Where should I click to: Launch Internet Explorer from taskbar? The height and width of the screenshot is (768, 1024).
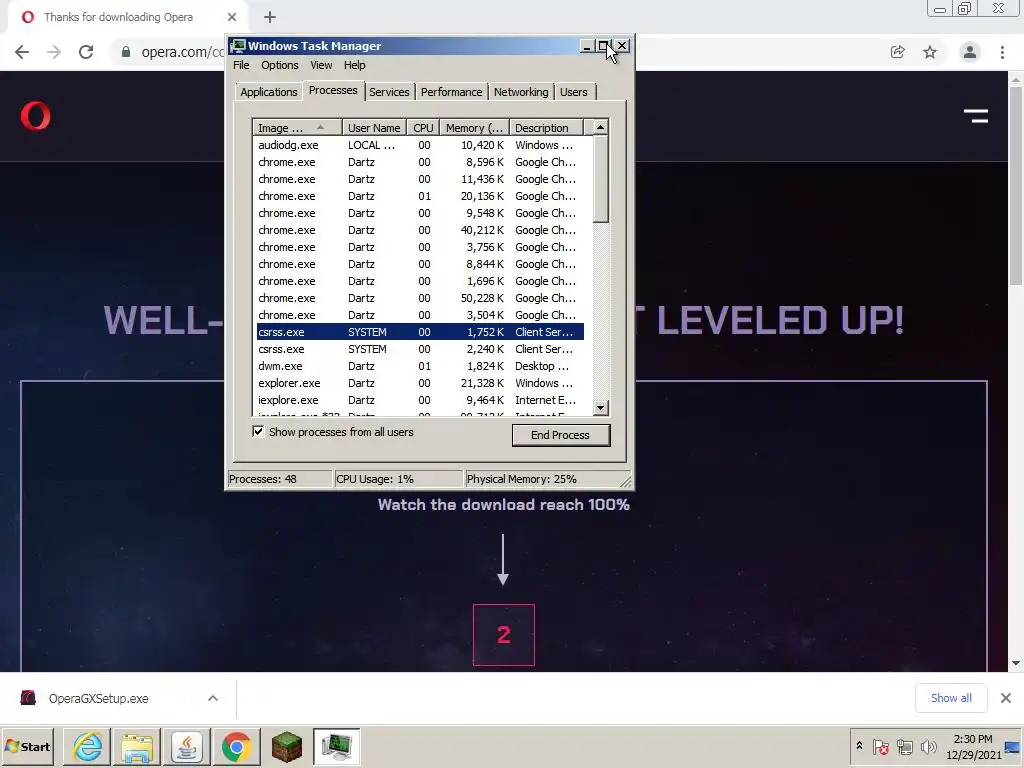pos(88,746)
